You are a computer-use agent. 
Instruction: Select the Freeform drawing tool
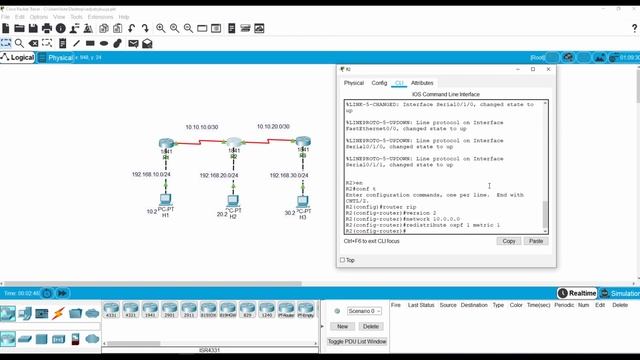118,43
